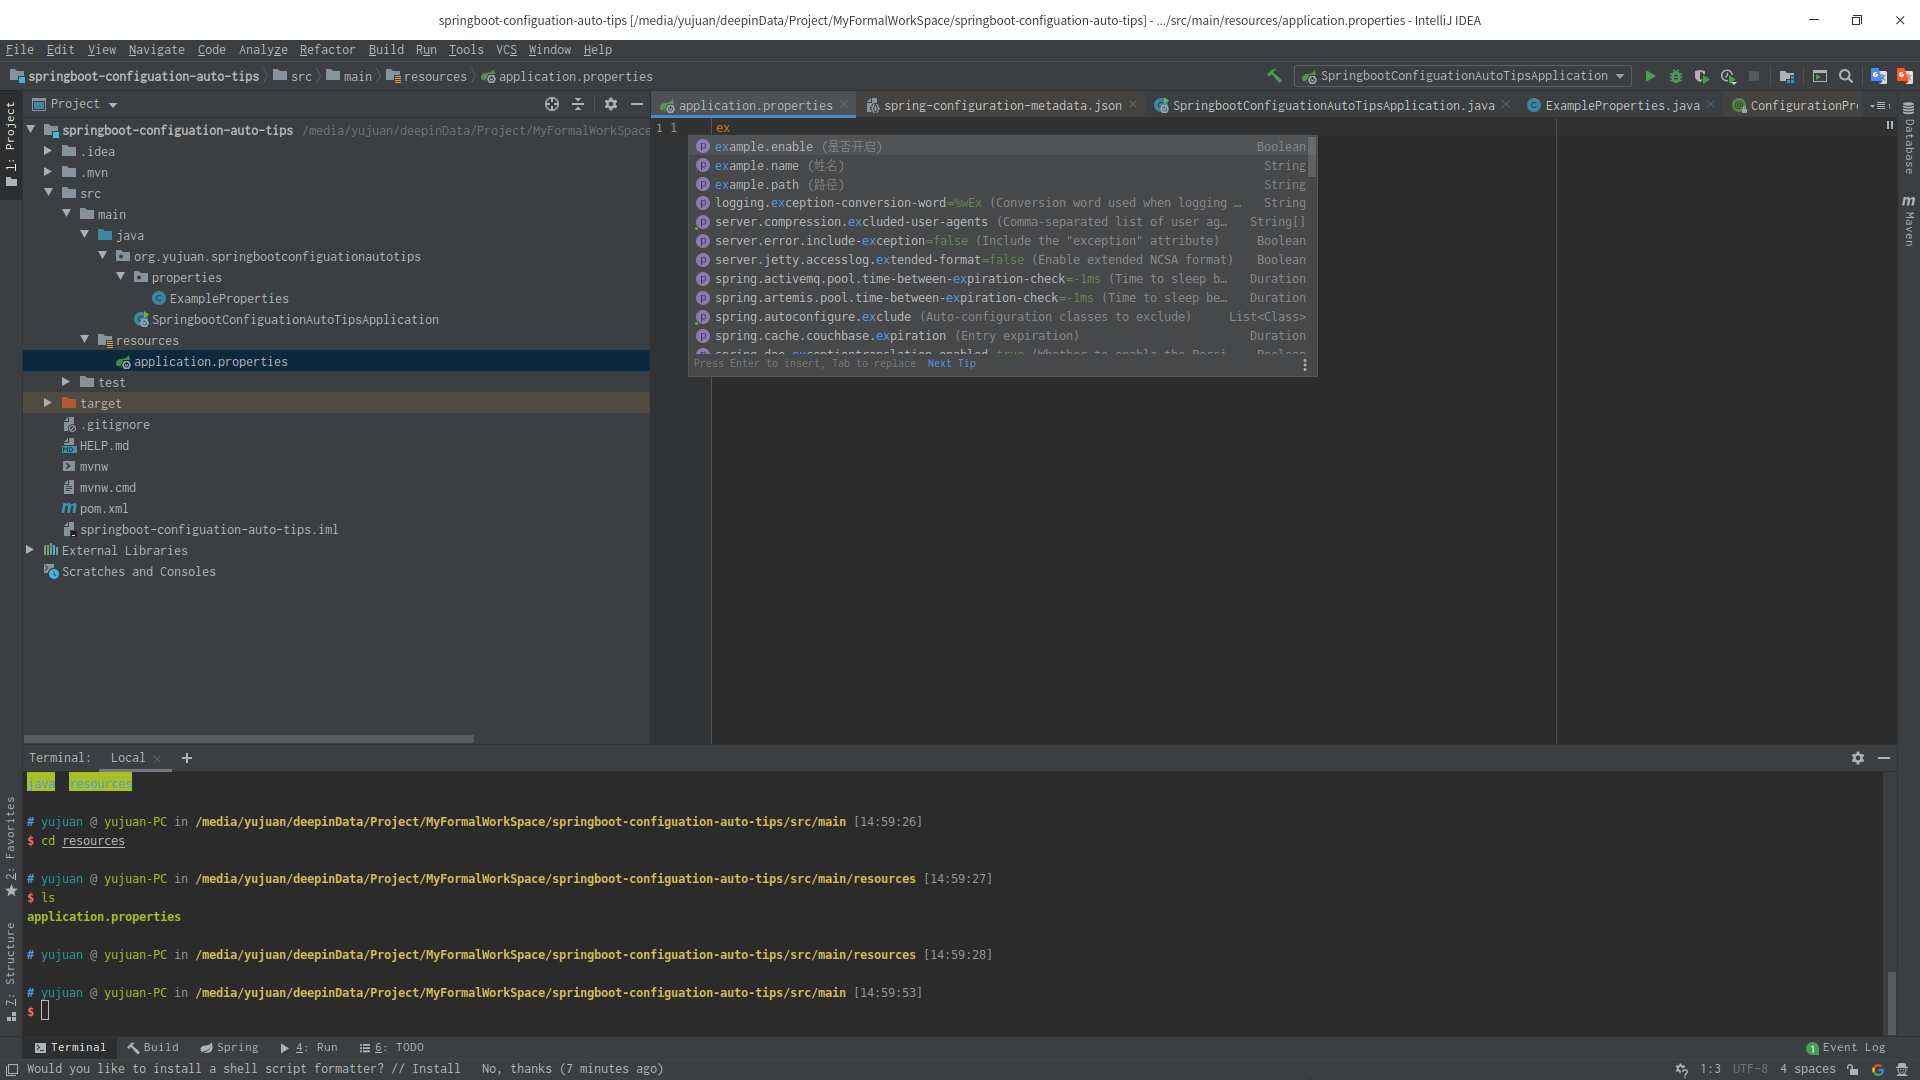The width and height of the screenshot is (1920, 1080).
Task: Expand External Libraries node
Action: 30,550
